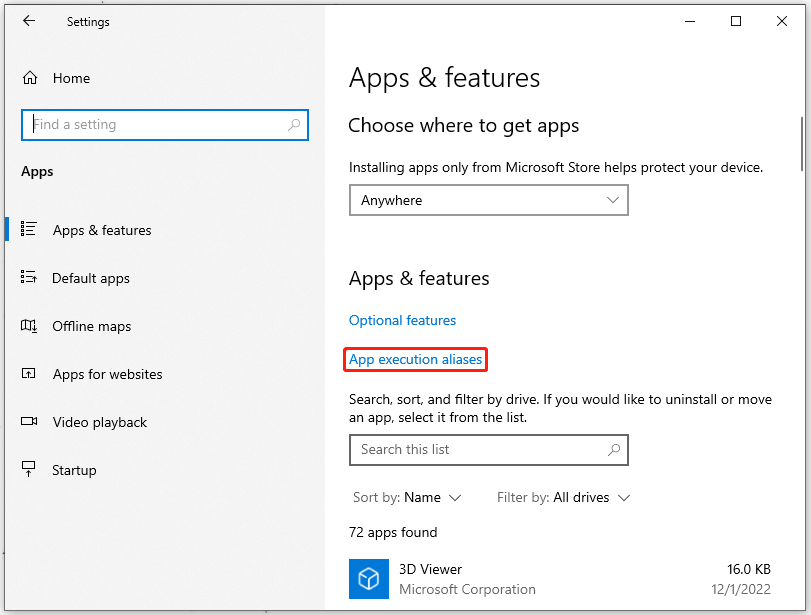The width and height of the screenshot is (811, 615).
Task: Select the 3D Viewer app entry
Action: [x=560, y=579]
